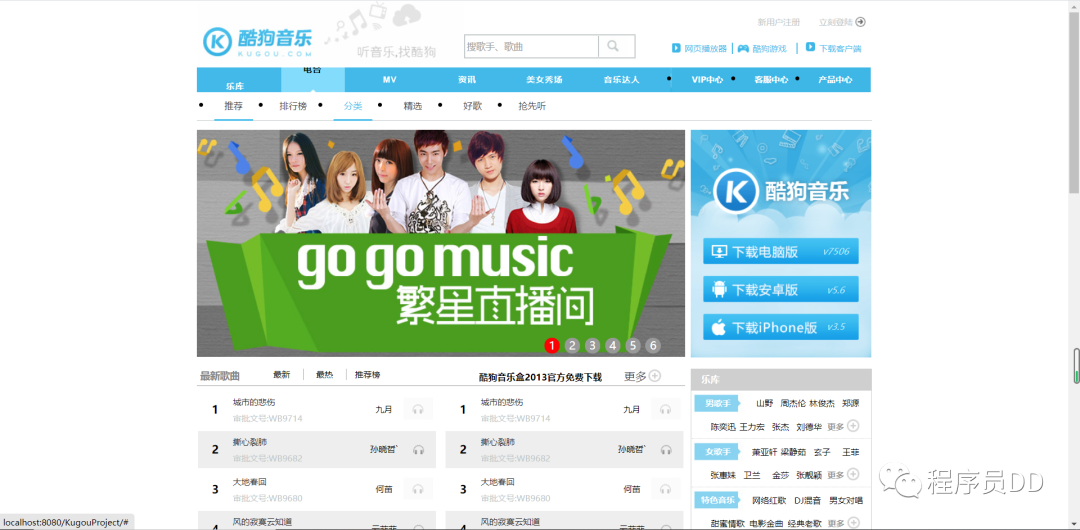Open the 电台 navigation tab
The image size is (1080, 530).
tap(312, 79)
